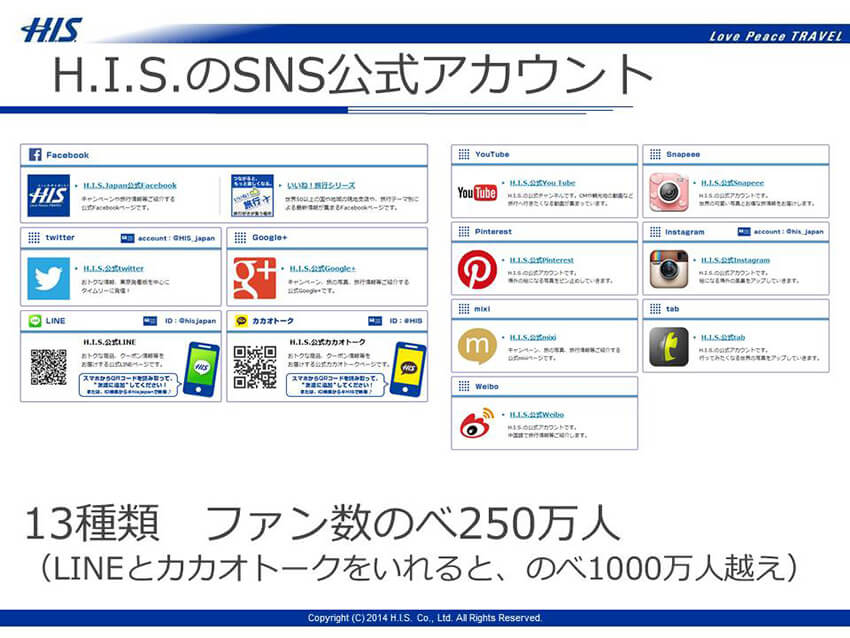
Task: Open the H.I.S.公式Instagram link
Action: pos(735,260)
